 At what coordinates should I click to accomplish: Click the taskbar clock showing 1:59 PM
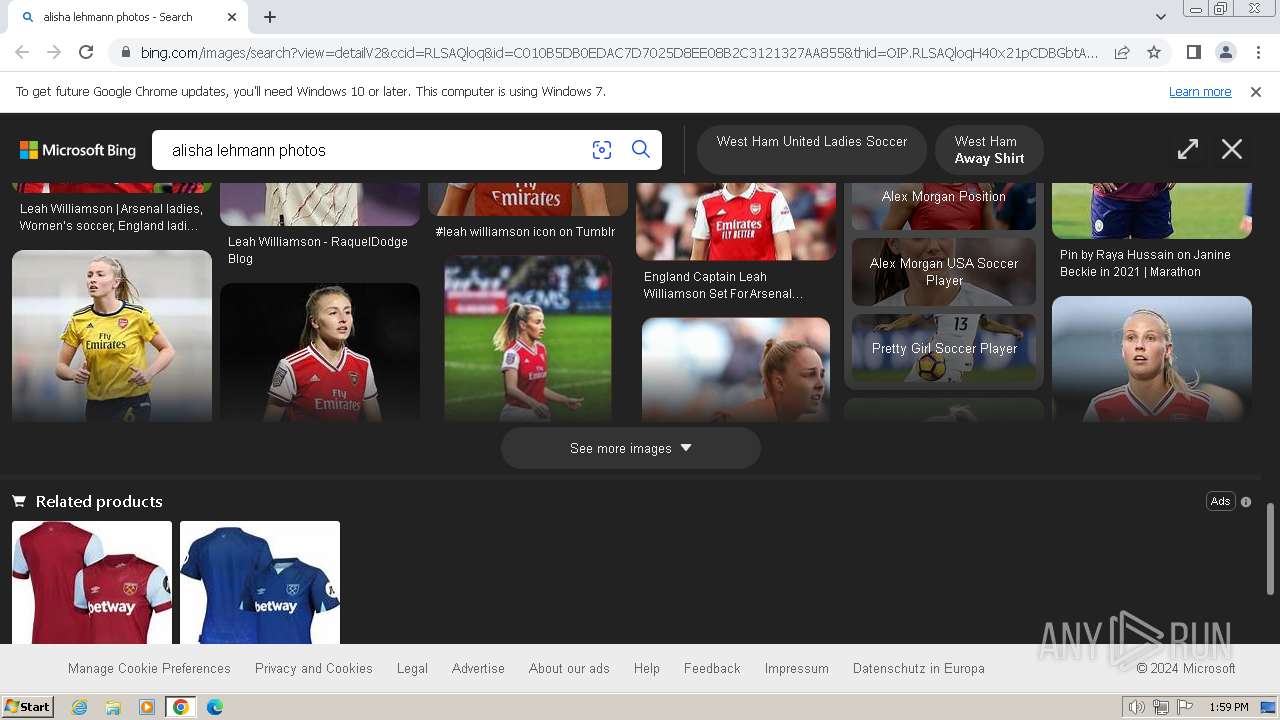pos(1228,707)
